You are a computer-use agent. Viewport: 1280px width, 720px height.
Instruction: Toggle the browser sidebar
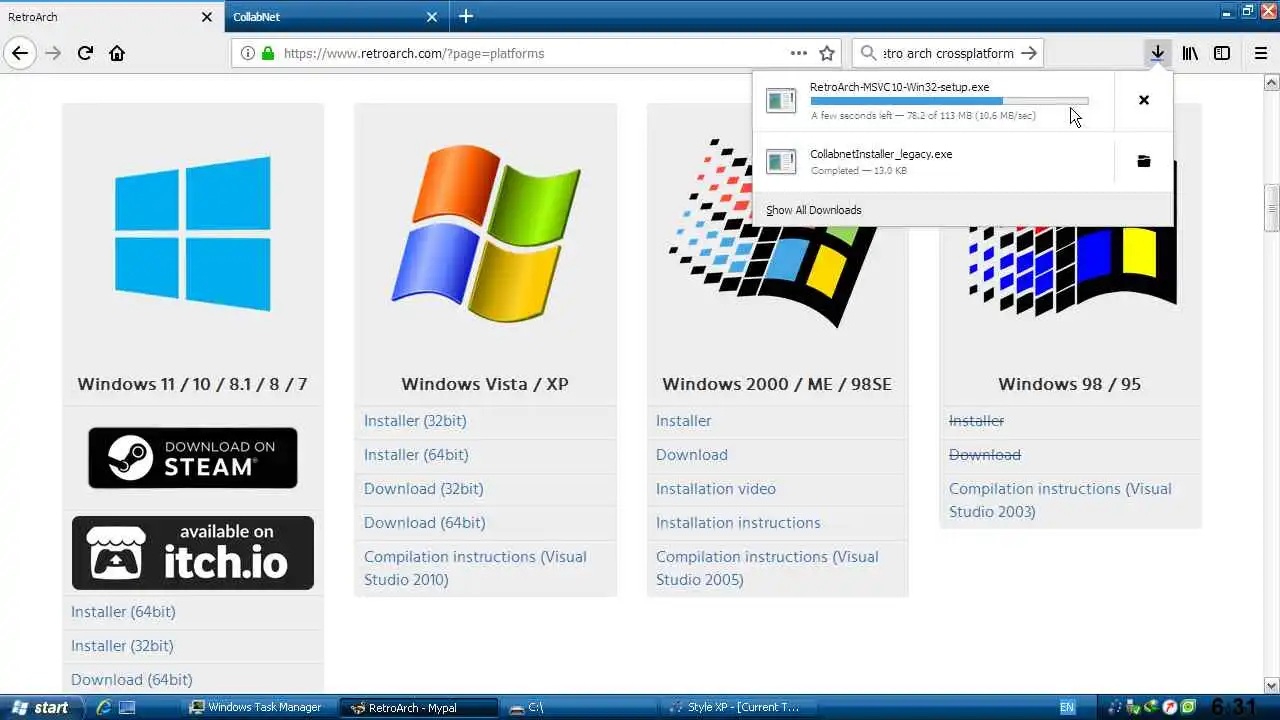pyautogui.click(x=1222, y=53)
